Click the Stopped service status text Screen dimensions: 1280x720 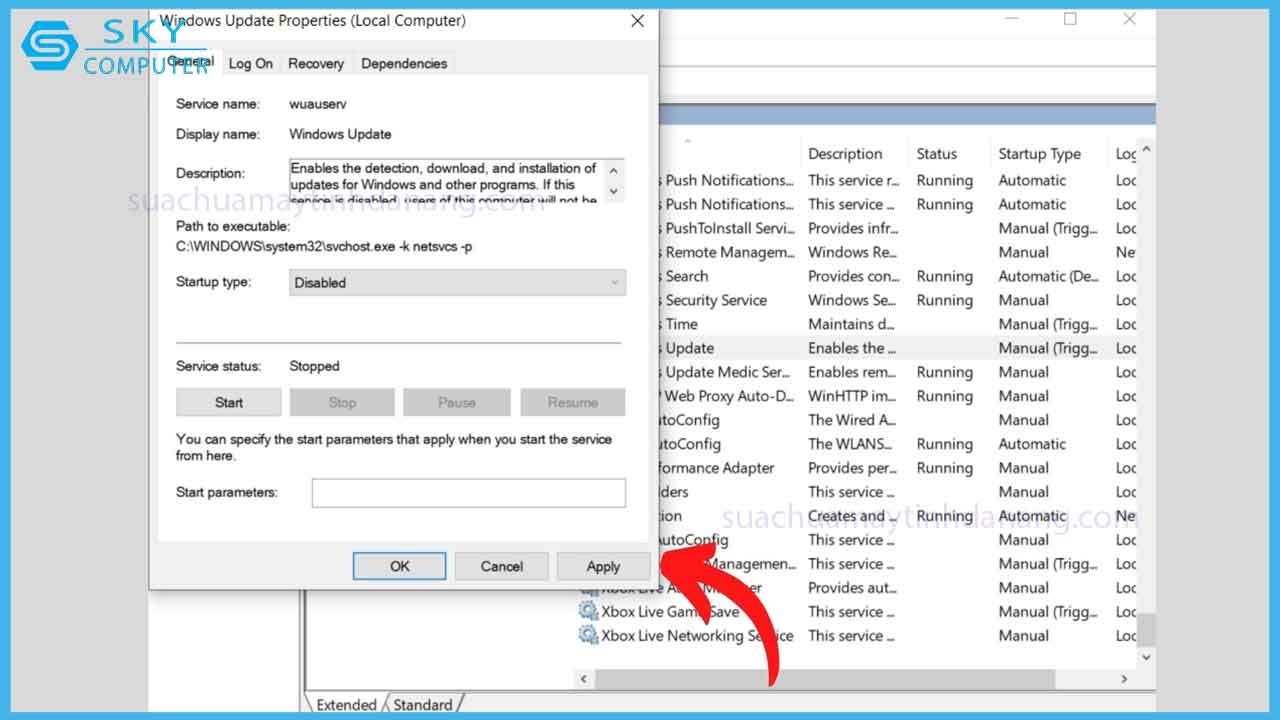pos(314,366)
